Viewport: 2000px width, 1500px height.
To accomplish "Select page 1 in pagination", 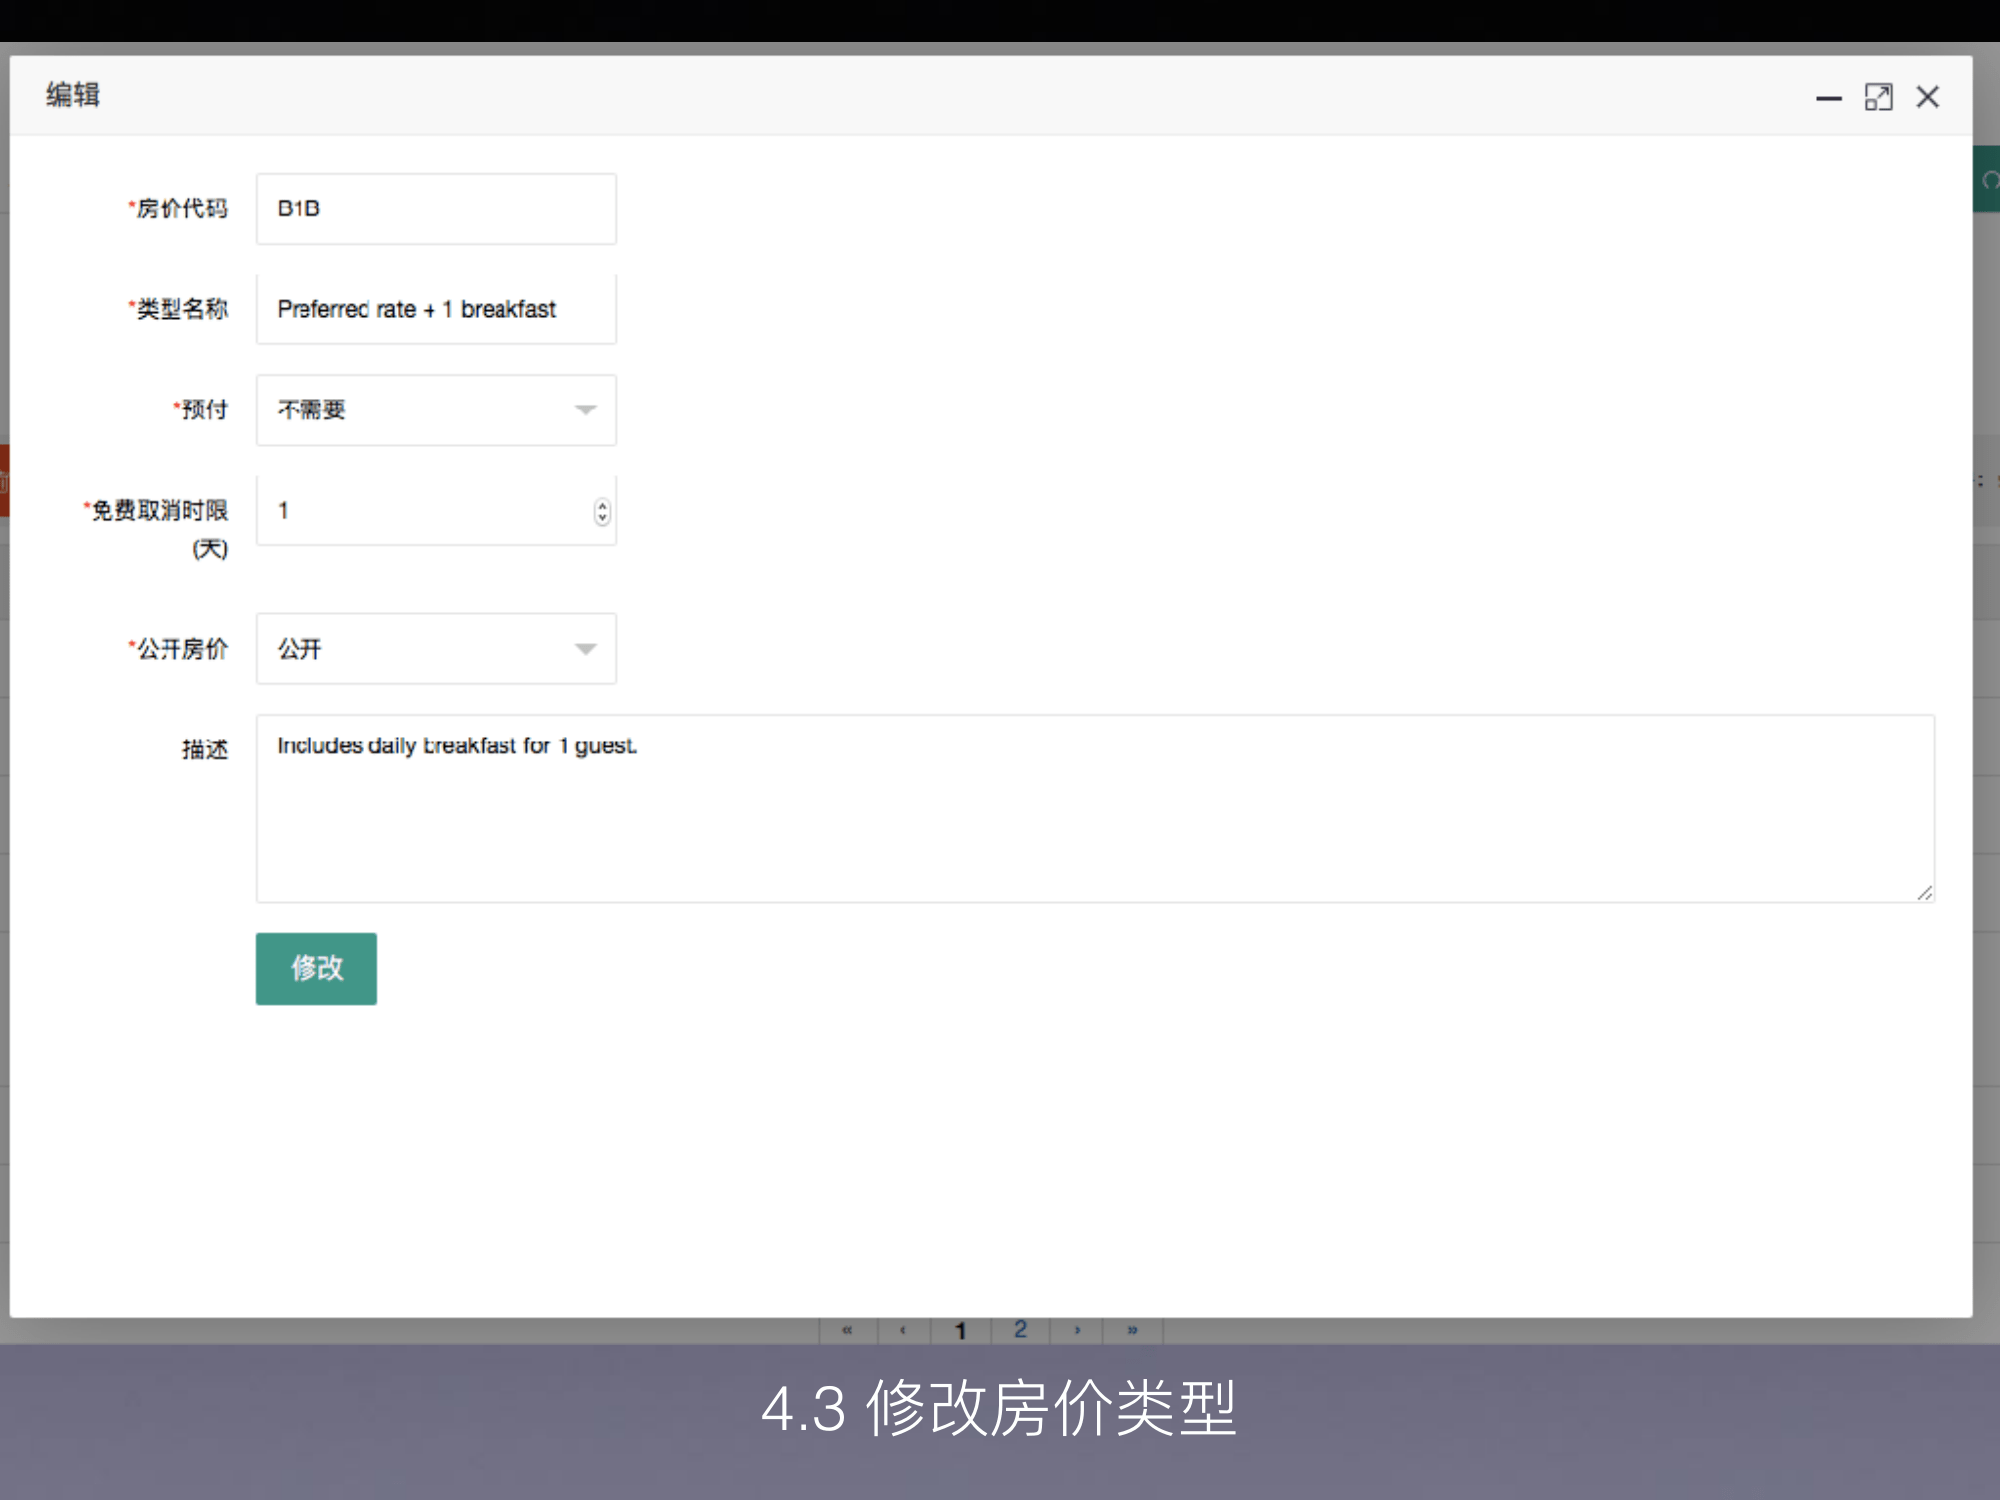I will pyautogui.click(x=960, y=1330).
